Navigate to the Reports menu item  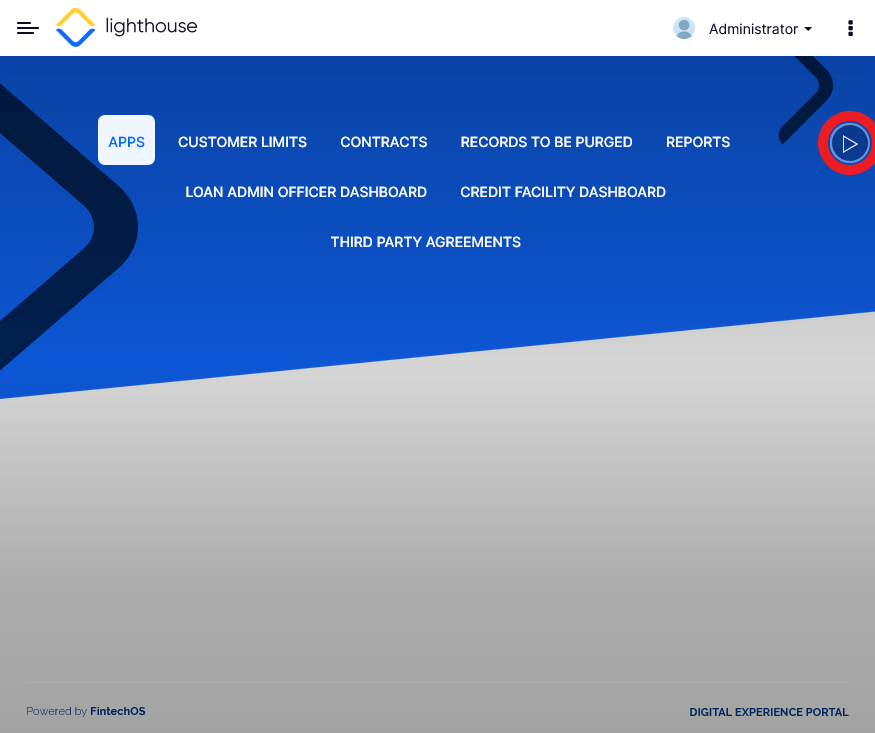point(697,142)
